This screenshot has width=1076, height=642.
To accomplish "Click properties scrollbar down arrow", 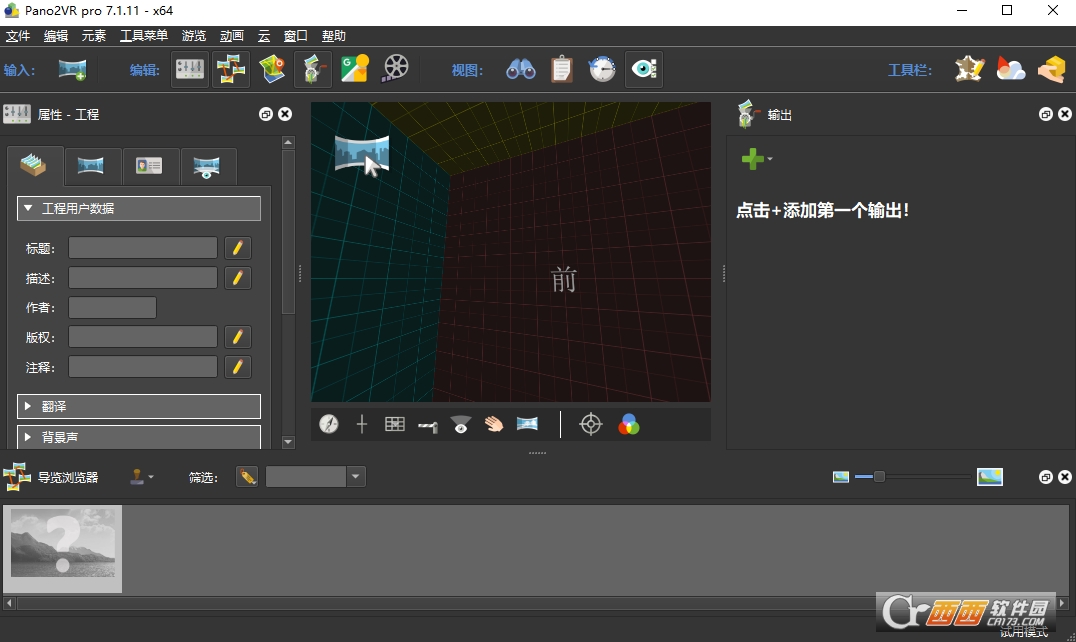I will pos(288,442).
